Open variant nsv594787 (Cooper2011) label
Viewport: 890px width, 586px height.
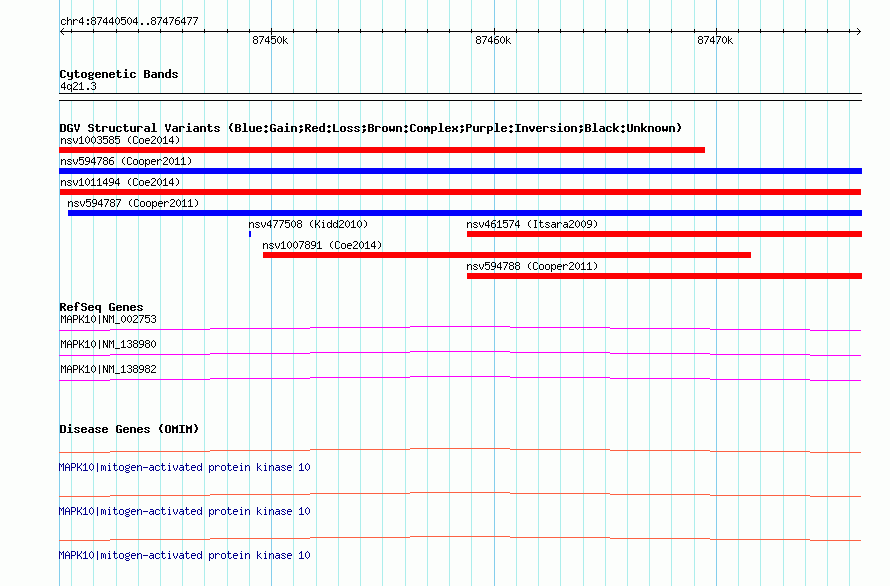(x=133, y=203)
